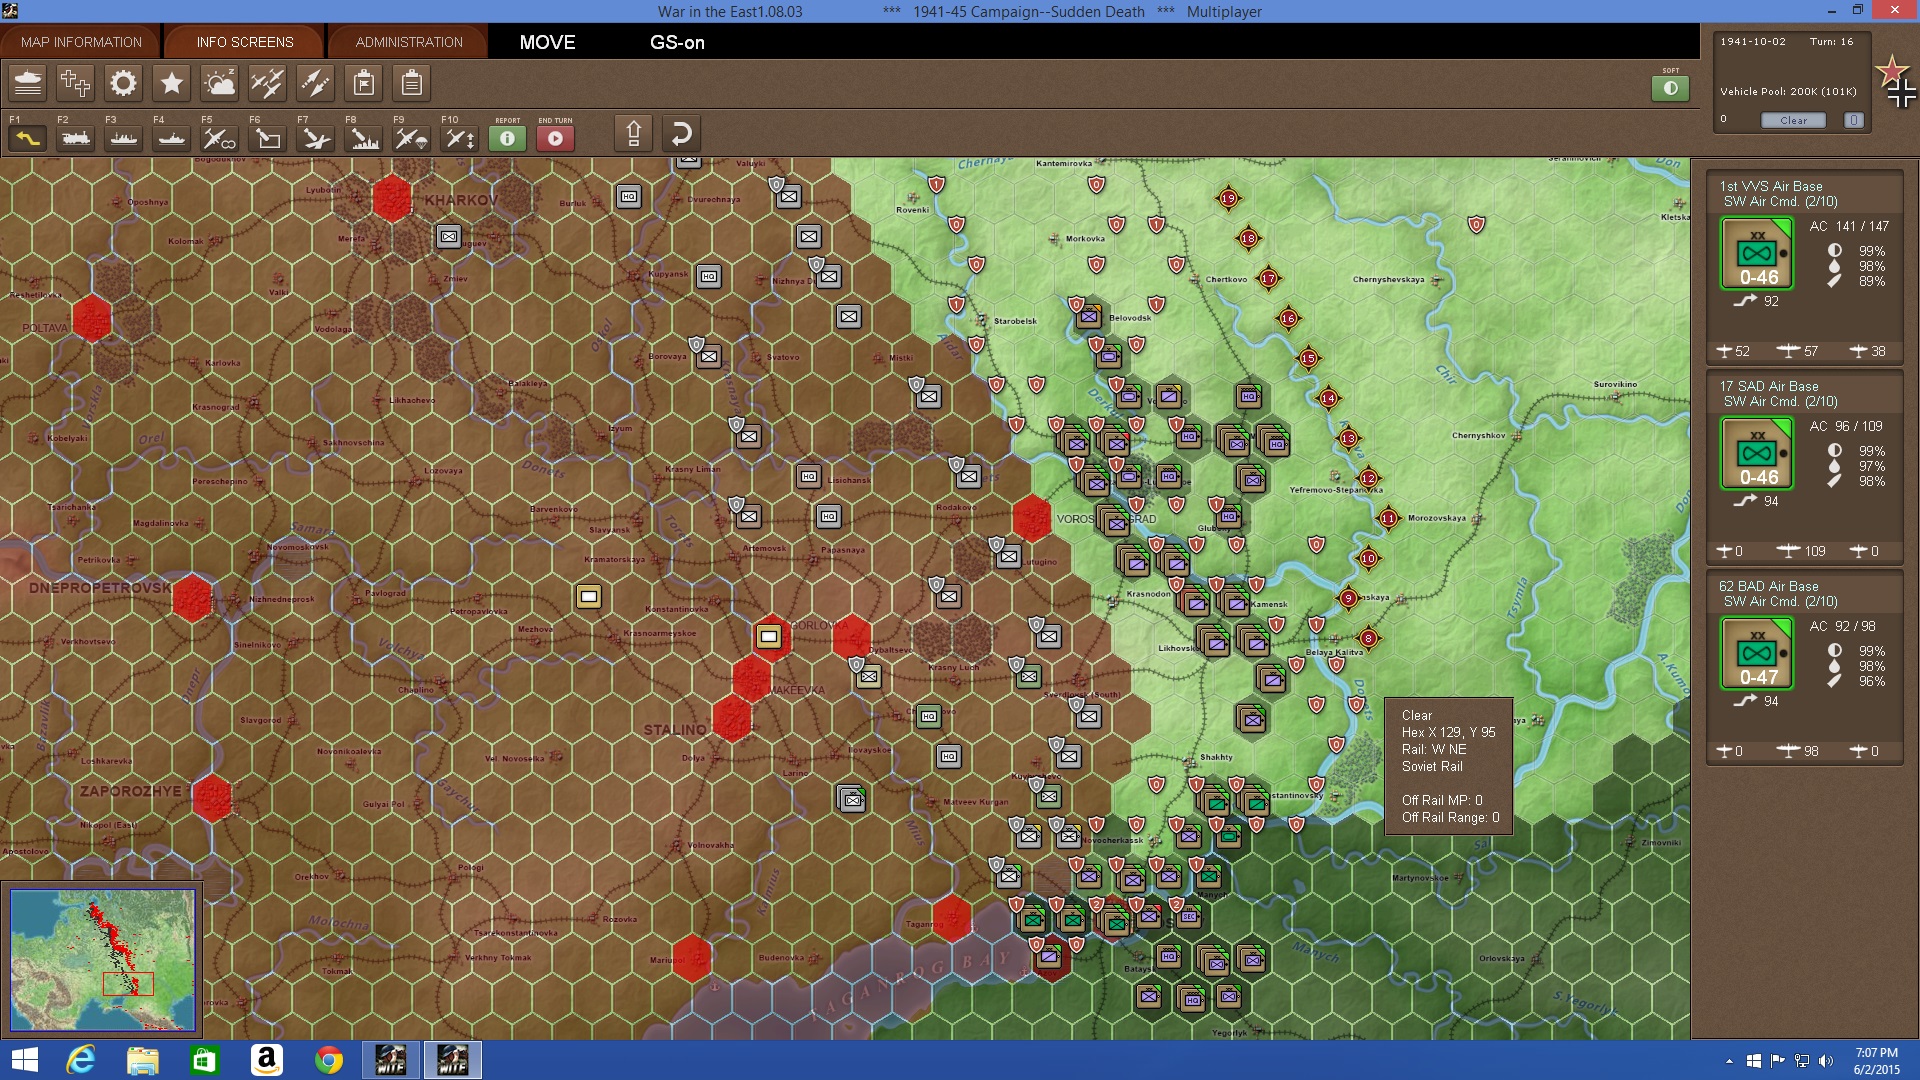Select the 17 SAD Air Base counter
1920x1080 pixels.
[1757, 454]
